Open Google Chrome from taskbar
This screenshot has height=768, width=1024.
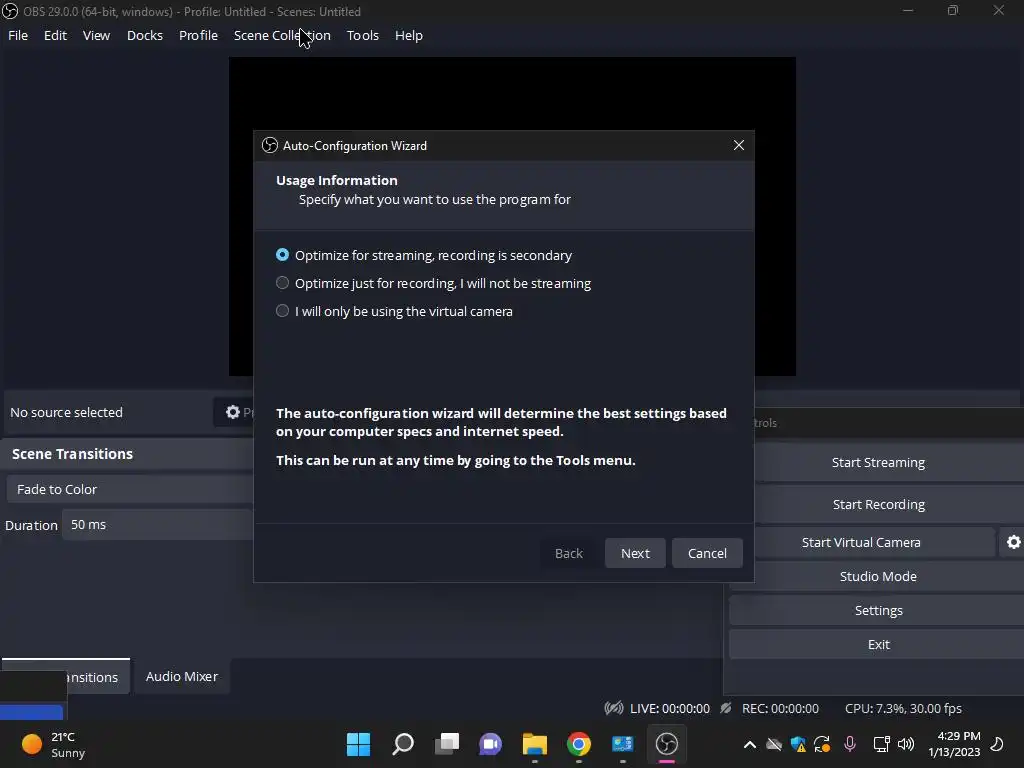coord(579,744)
